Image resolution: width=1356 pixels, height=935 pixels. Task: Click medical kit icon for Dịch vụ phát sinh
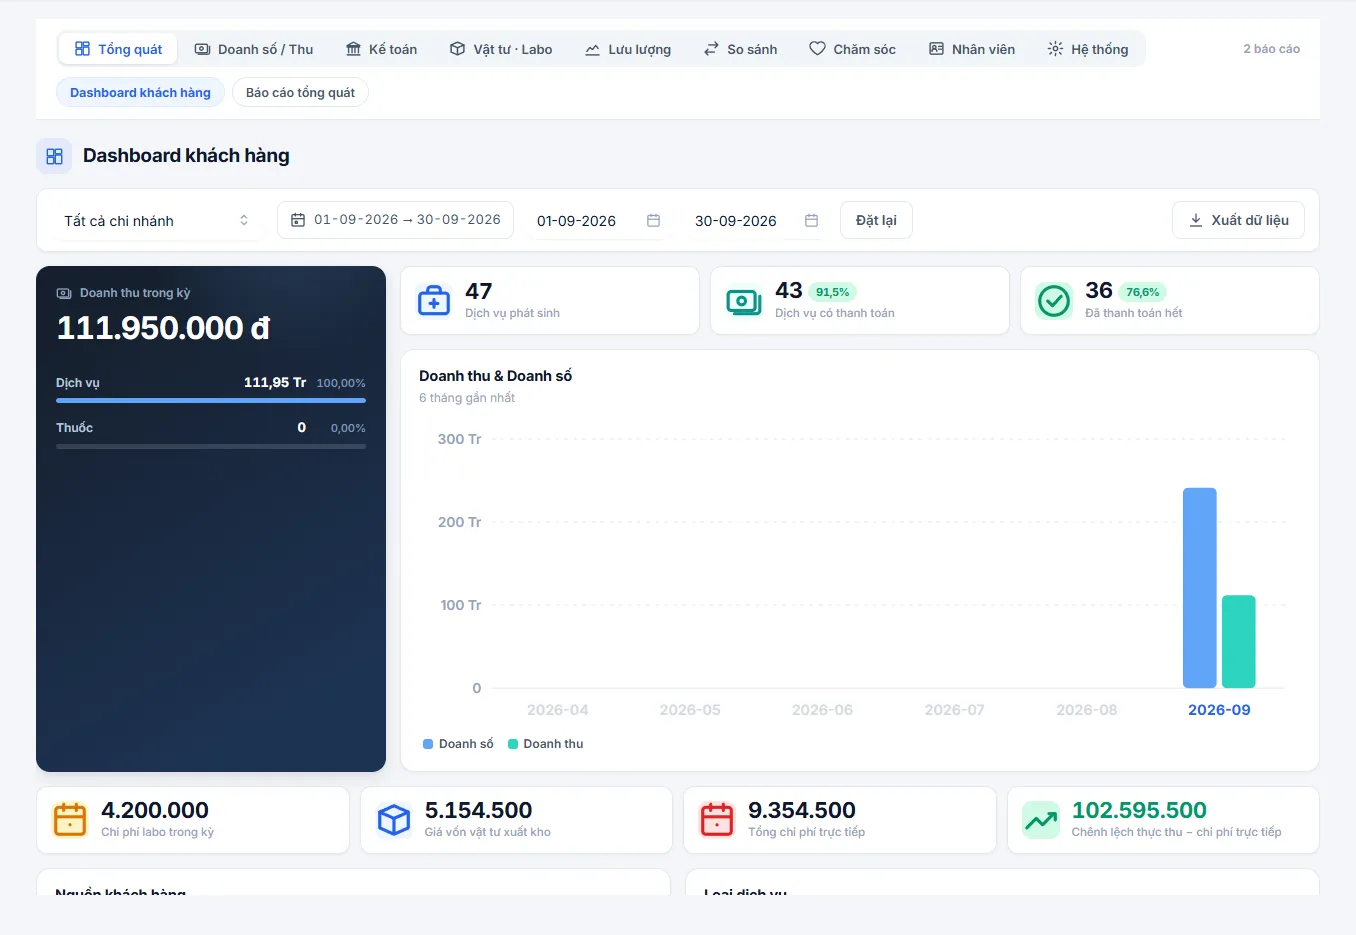coord(434,300)
